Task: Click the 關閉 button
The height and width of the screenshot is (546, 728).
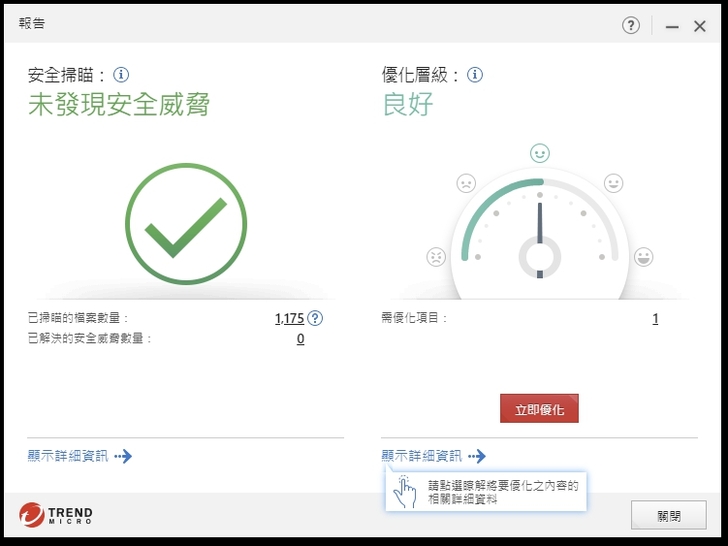Action: point(669,515)
